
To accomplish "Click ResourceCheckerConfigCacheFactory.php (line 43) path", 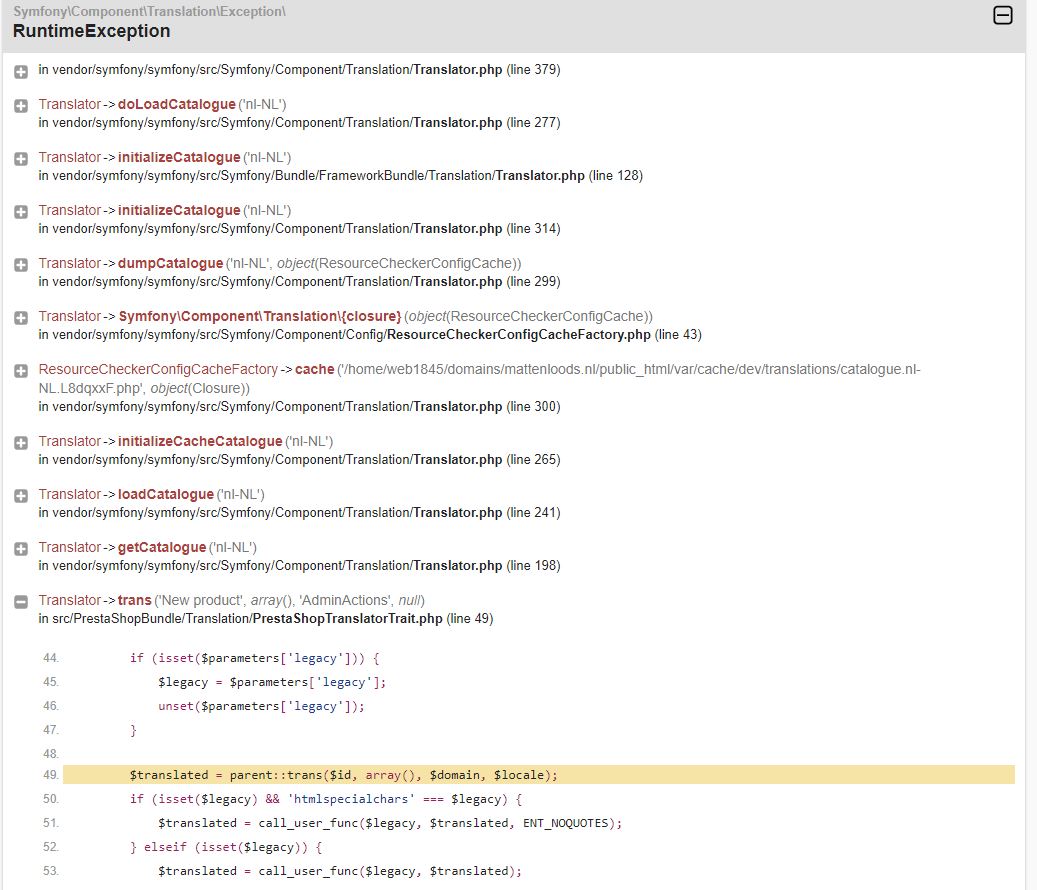I will pyautogui.click(x=370, y=334).
